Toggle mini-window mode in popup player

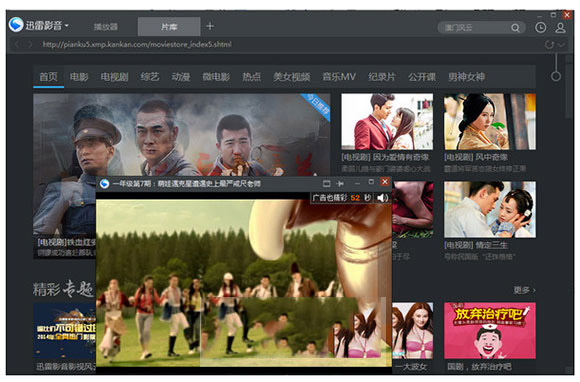327,183
